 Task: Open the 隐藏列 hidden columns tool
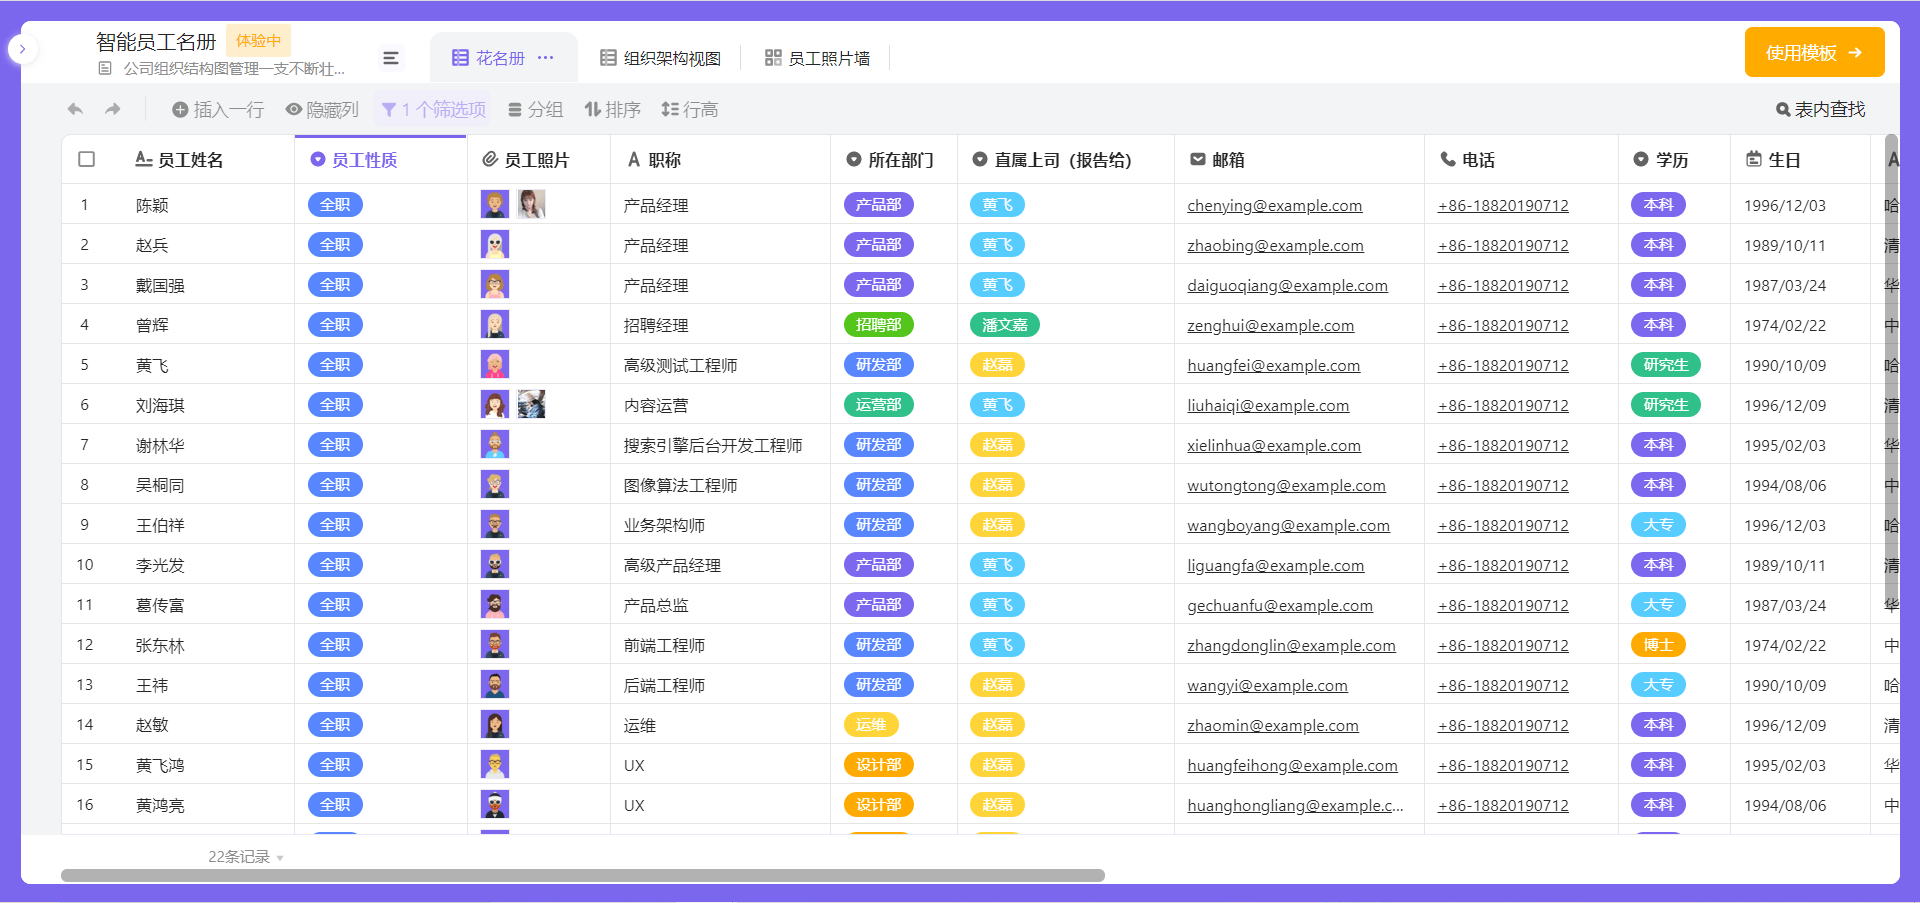coord(322,109)
